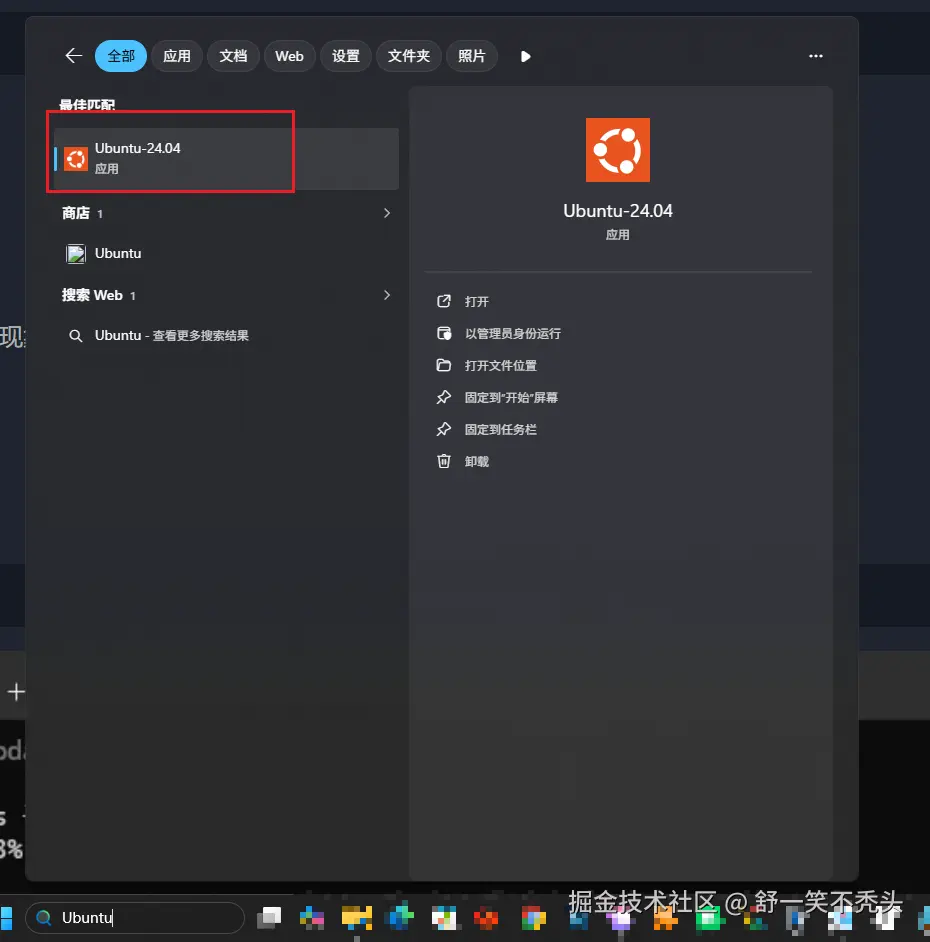Open Task View on the taskbar
This screenshot has height=942, width=930.
269,917
